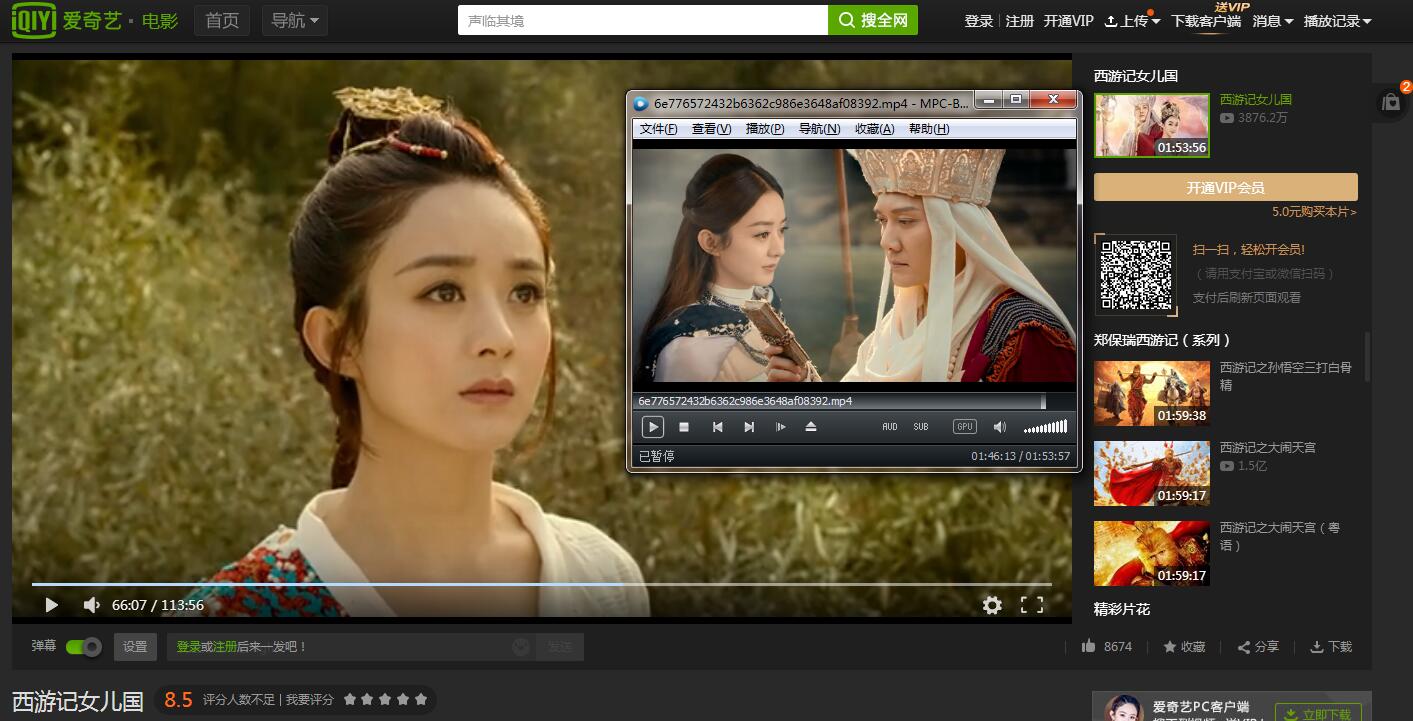Click sidebar list scrollbar
The height and width of the screenshot is (721, 1413).
(1367, 356)
